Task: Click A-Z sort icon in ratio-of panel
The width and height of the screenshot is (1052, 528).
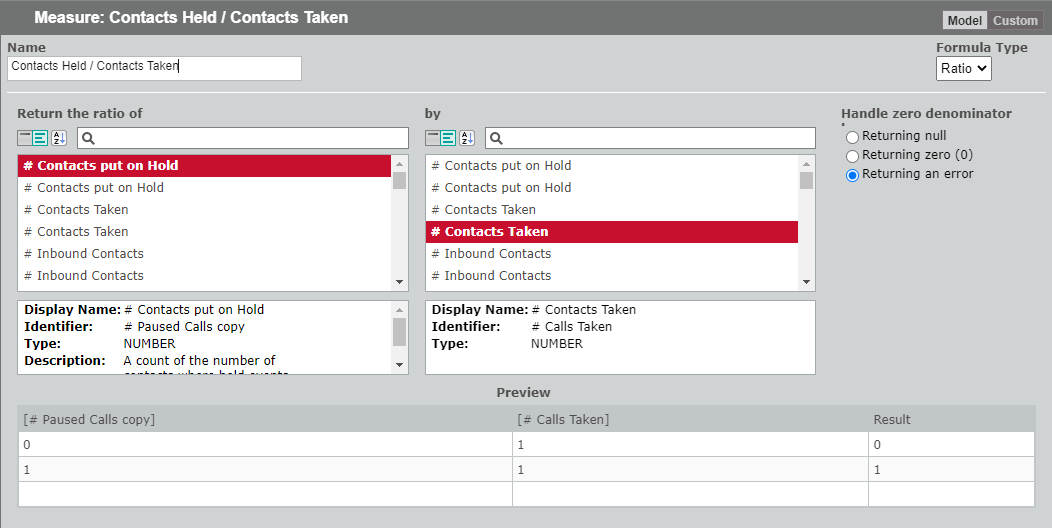Action: point(59,138)
